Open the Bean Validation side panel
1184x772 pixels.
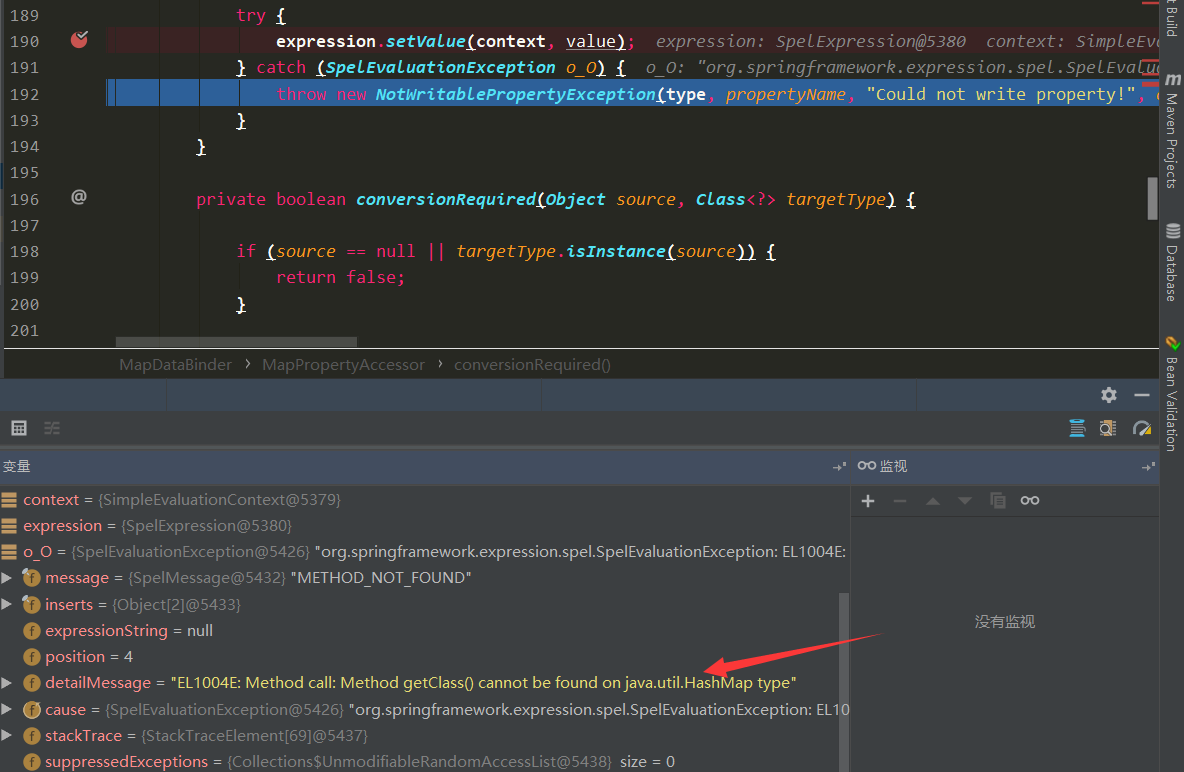pos(1172,394)
